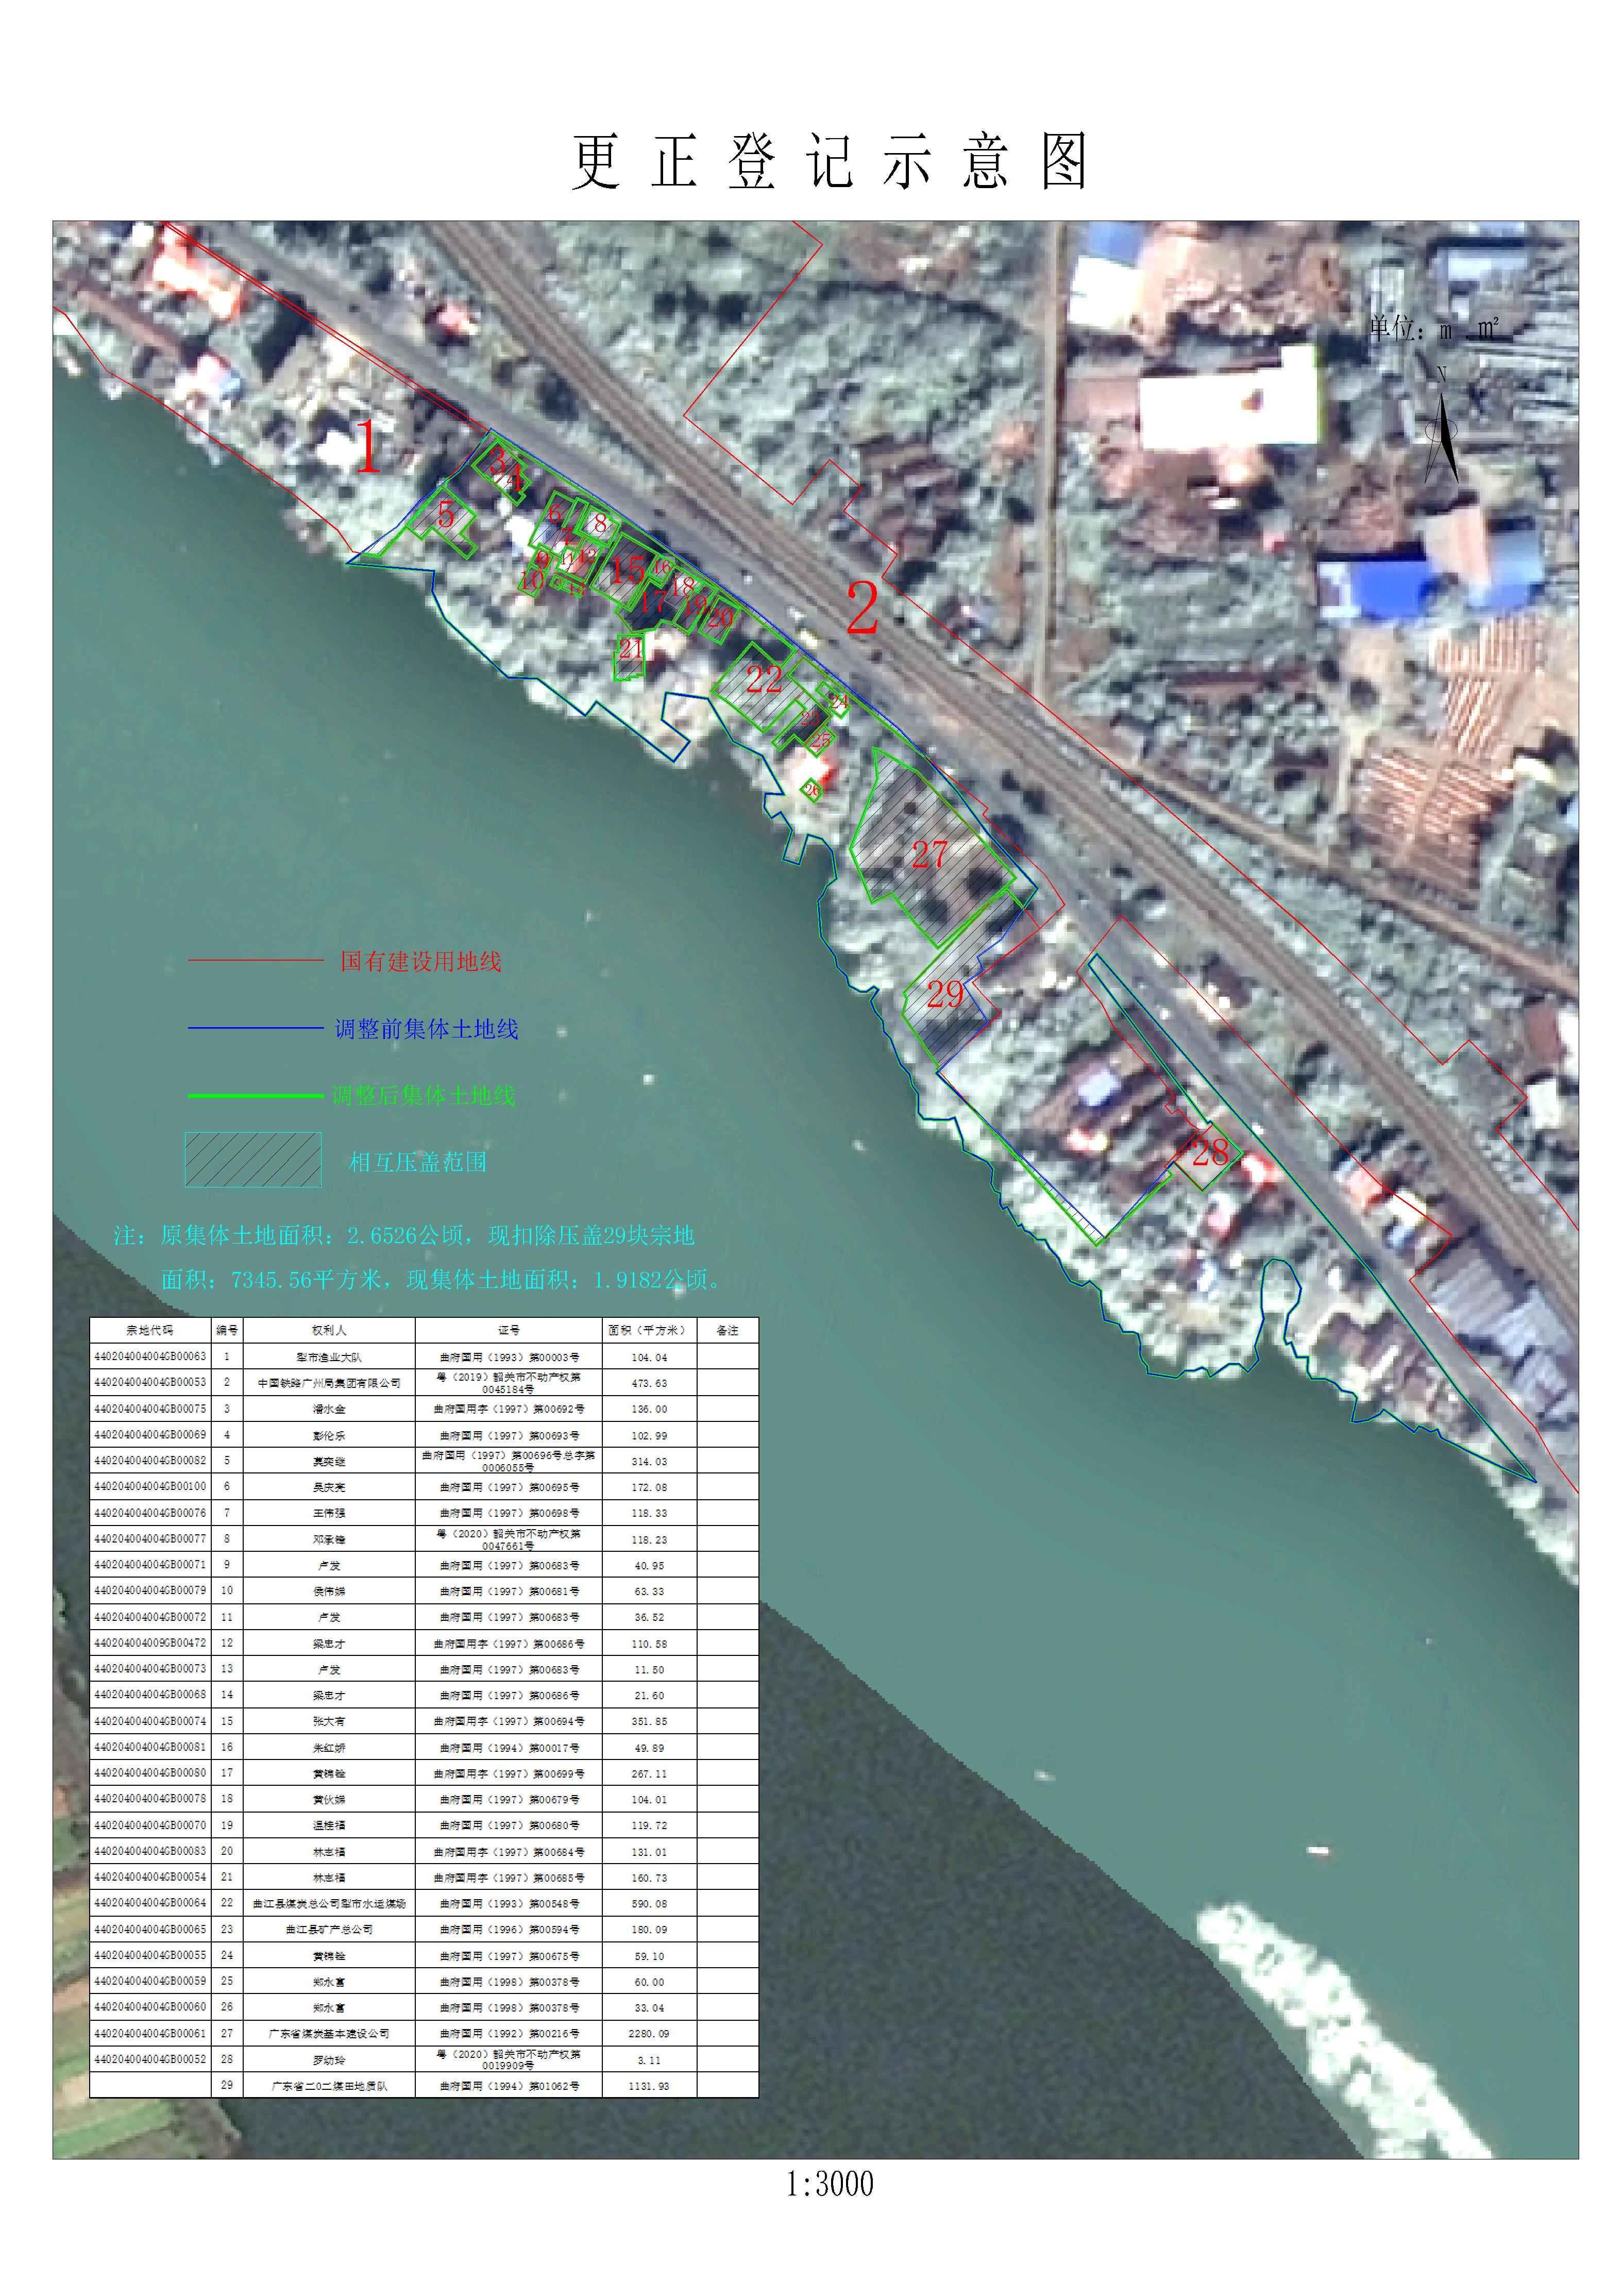Click parcel label 5 on the map
Viewport: 1623px width, 2296px height.
tap(446, 515)
